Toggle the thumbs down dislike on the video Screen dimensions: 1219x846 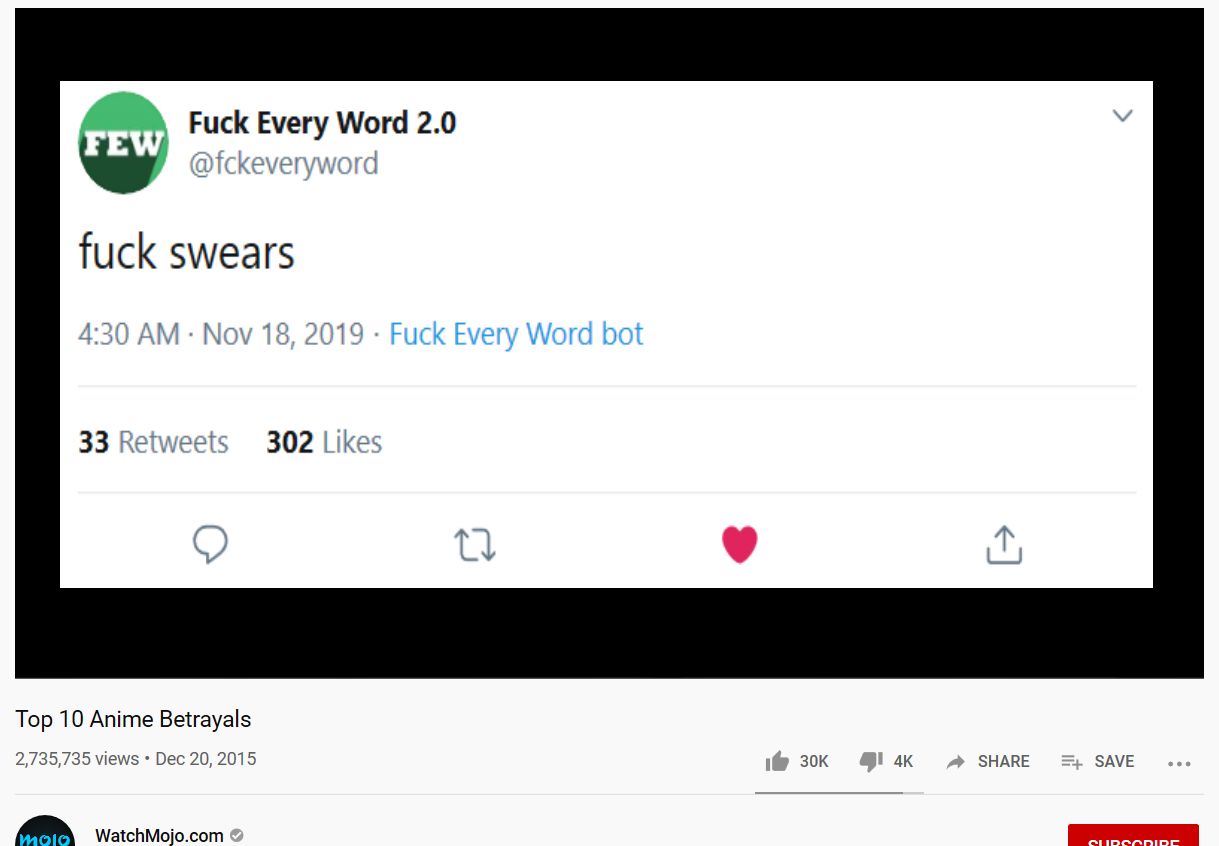click(872, 761)
